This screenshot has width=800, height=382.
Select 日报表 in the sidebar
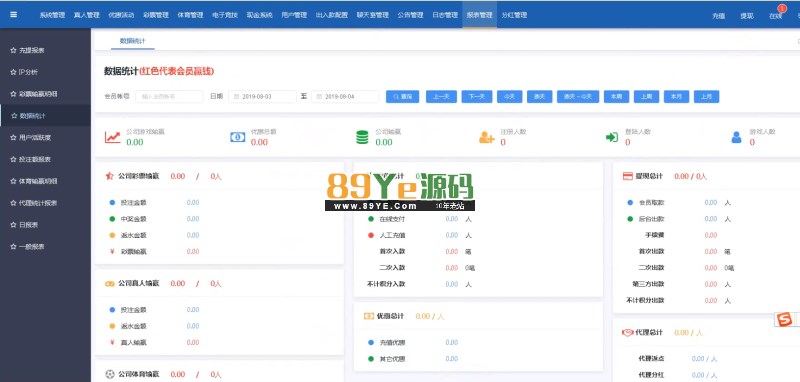[24, 224]
